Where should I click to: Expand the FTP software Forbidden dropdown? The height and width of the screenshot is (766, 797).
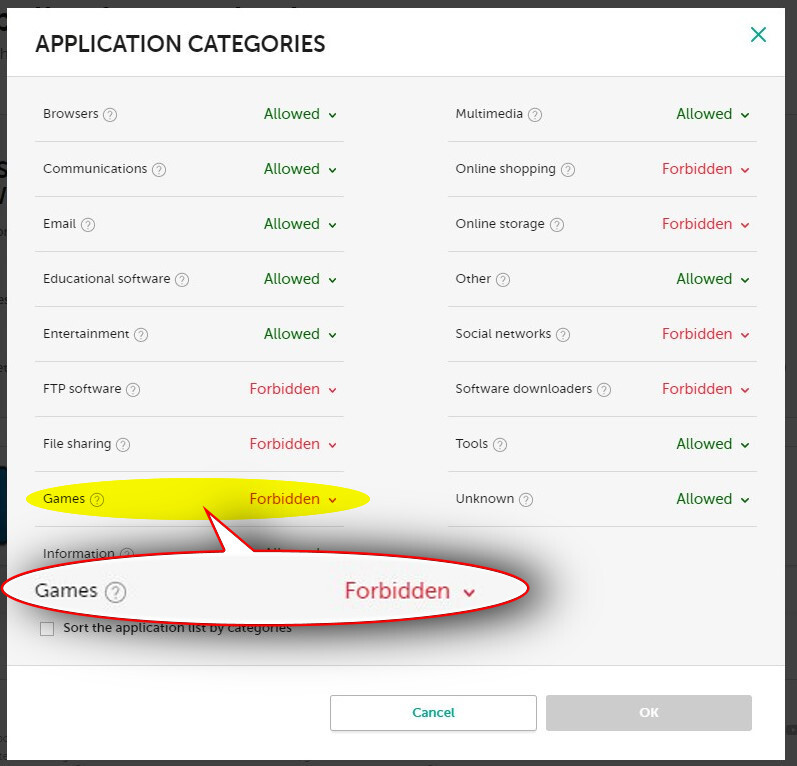293,389
